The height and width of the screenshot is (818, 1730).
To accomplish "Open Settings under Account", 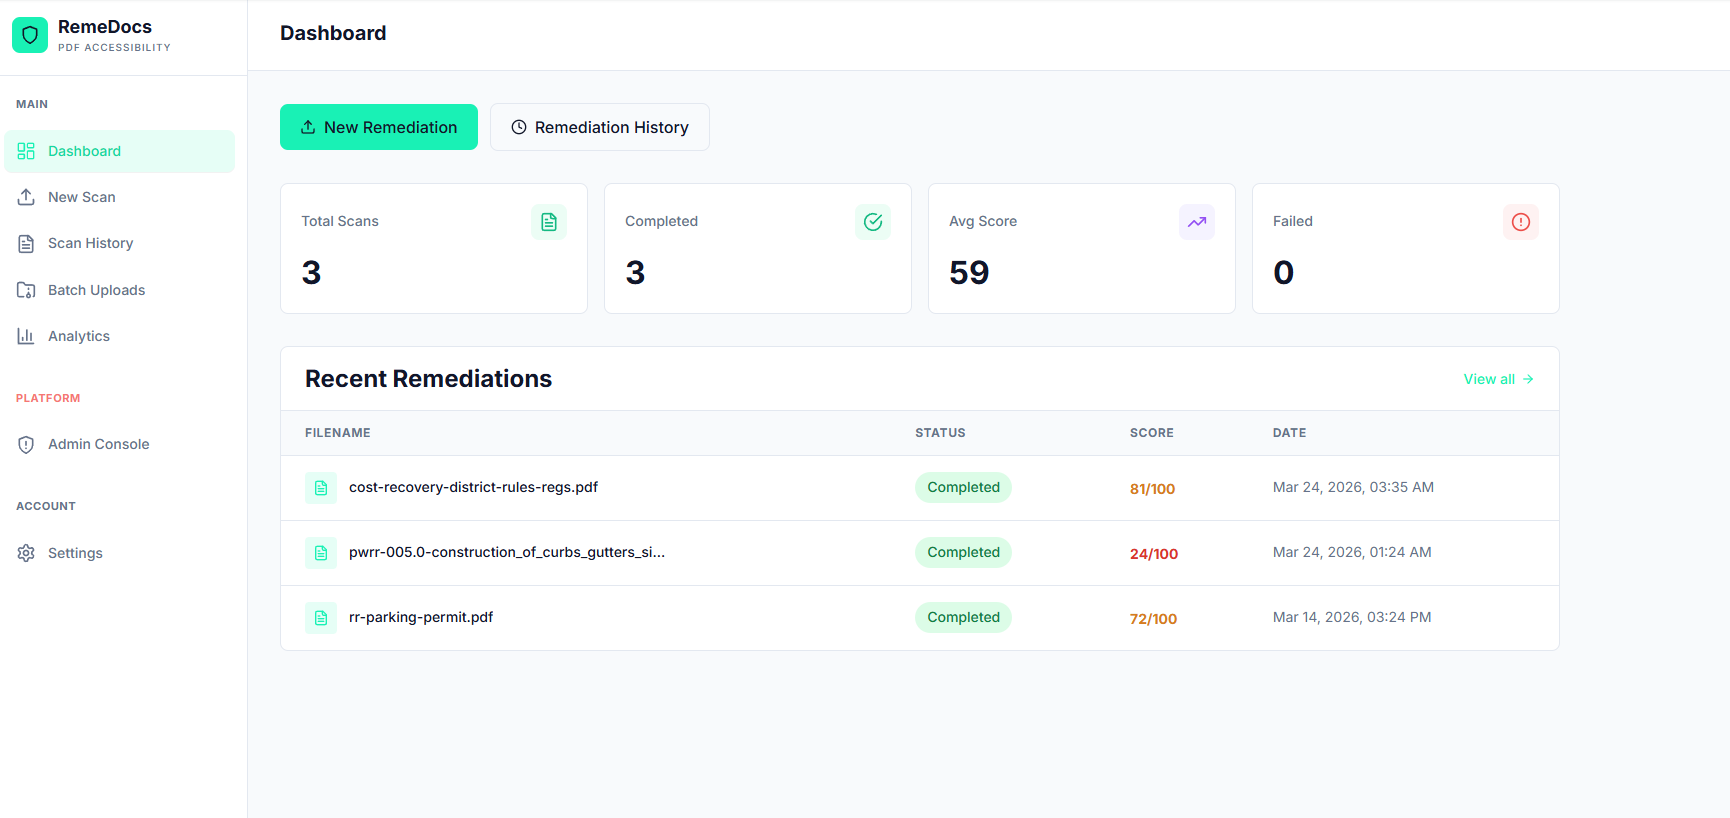I will (x=120, y=553).
